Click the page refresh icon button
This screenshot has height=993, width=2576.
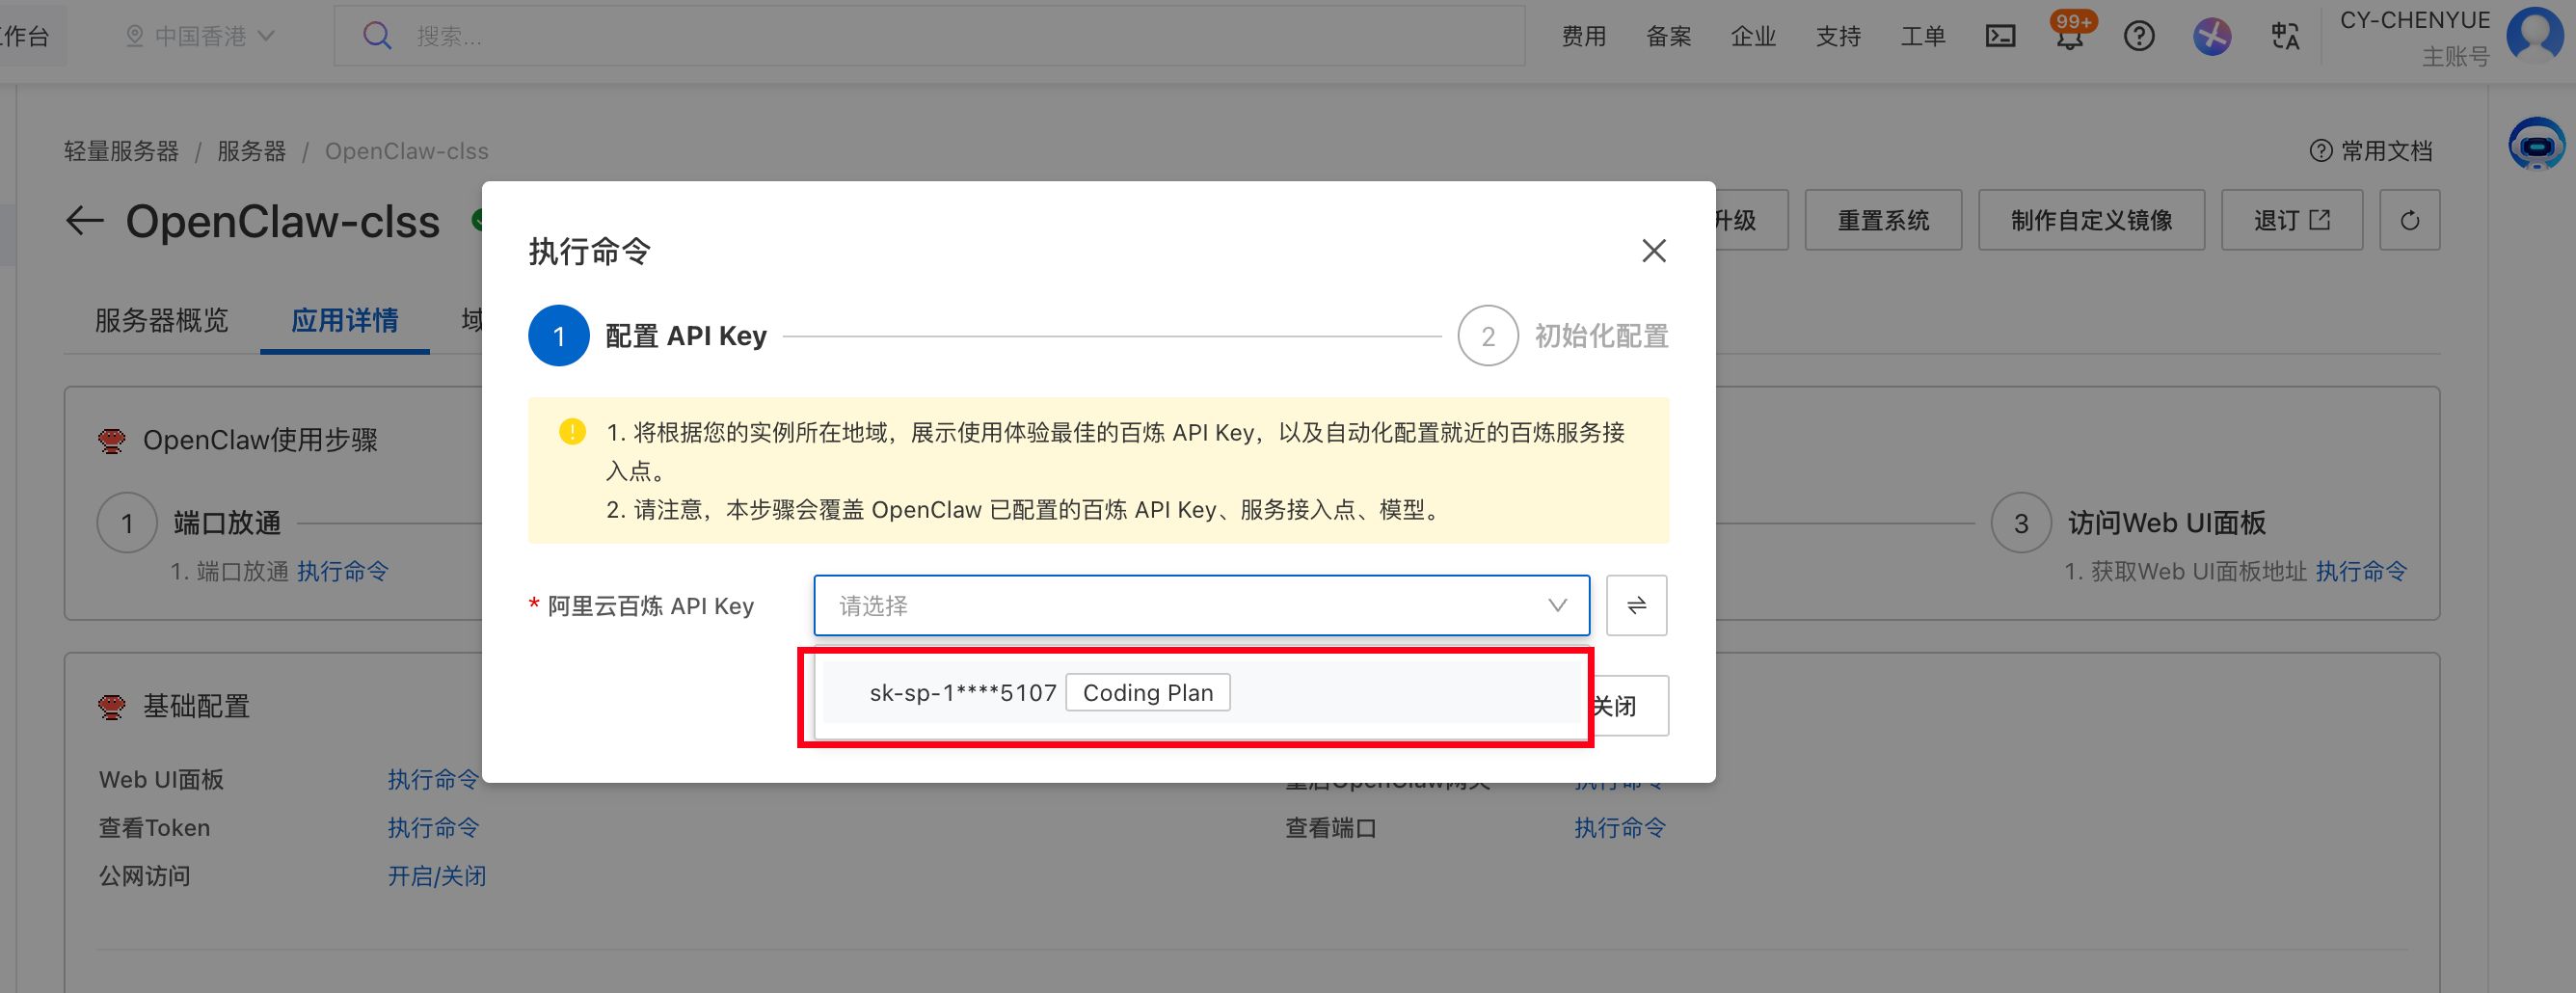coord(2409,220)
